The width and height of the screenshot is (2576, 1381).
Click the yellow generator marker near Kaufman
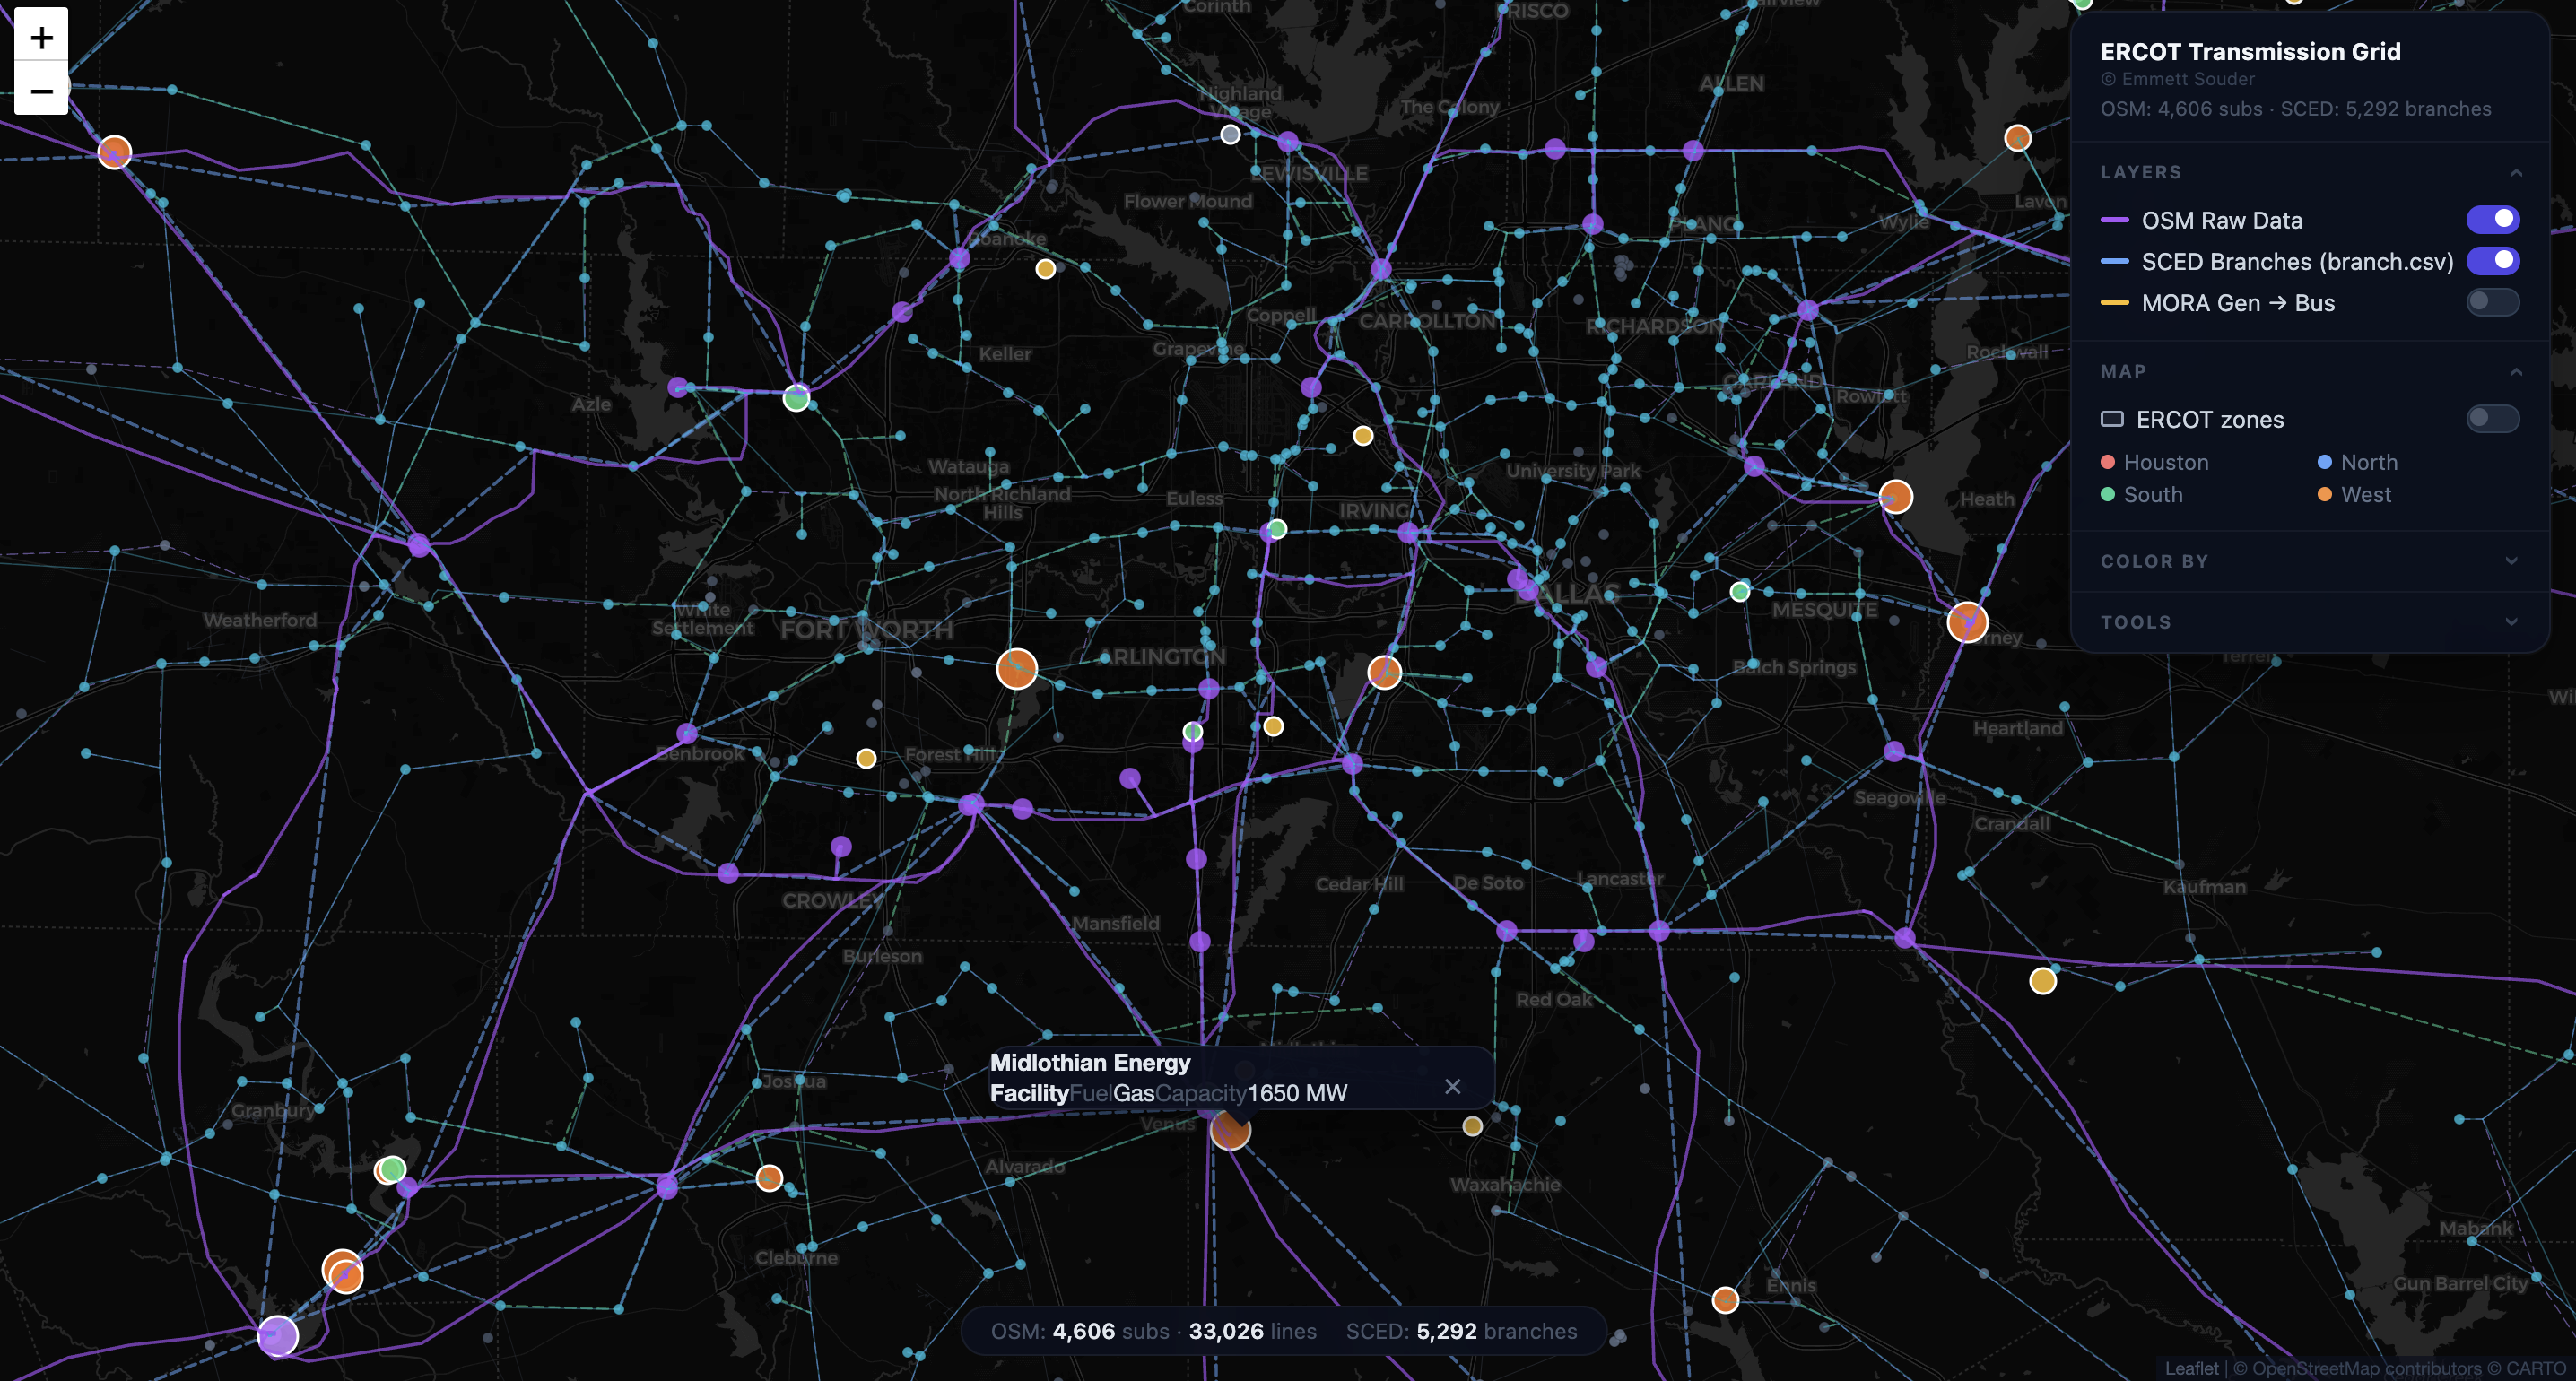[2042, 980]
